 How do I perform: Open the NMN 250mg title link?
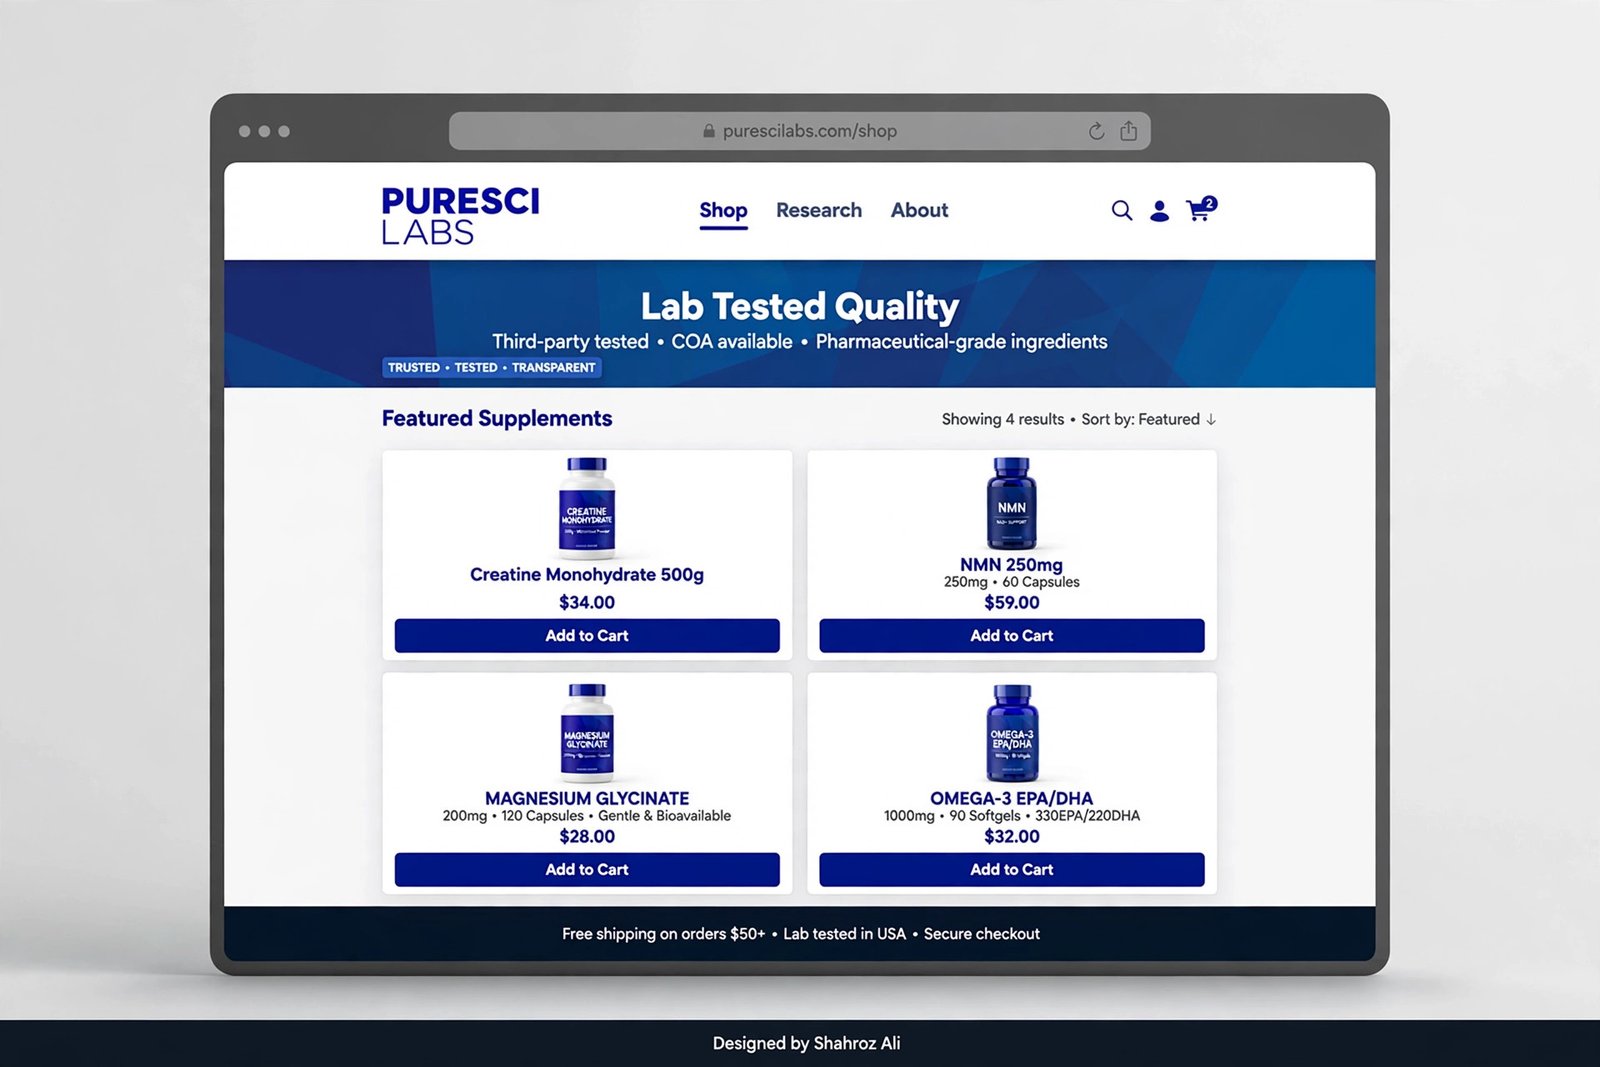point(1011,565)
